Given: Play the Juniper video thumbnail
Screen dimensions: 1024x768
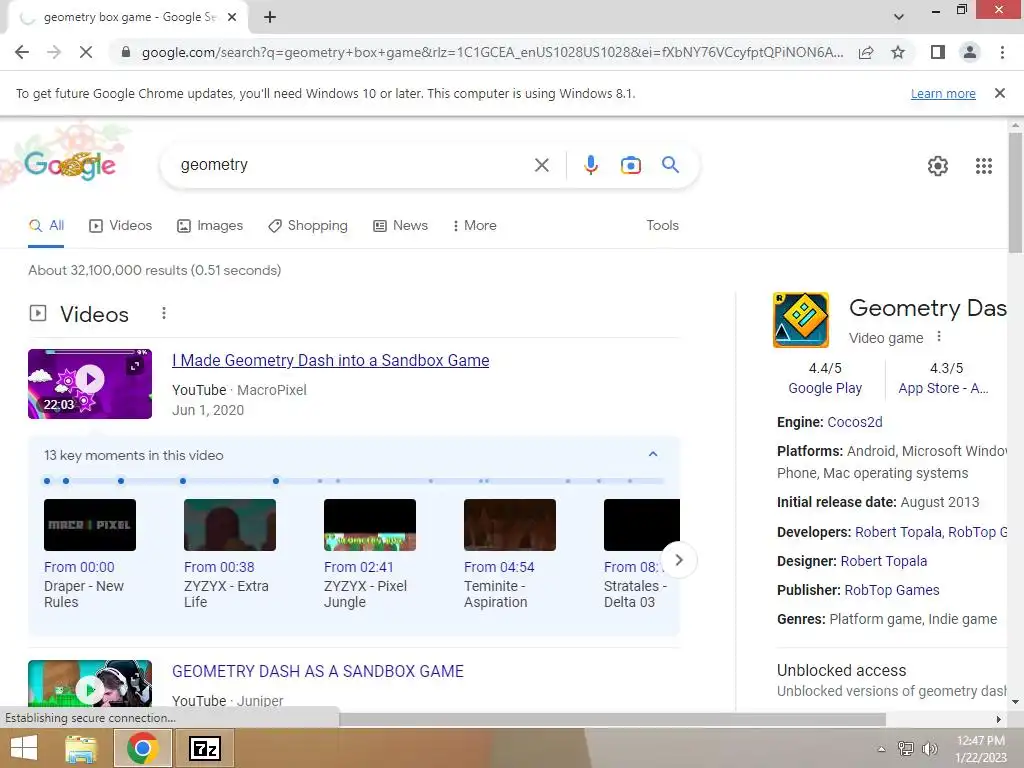Looking at the screenshot, I should tap(89, 683).
